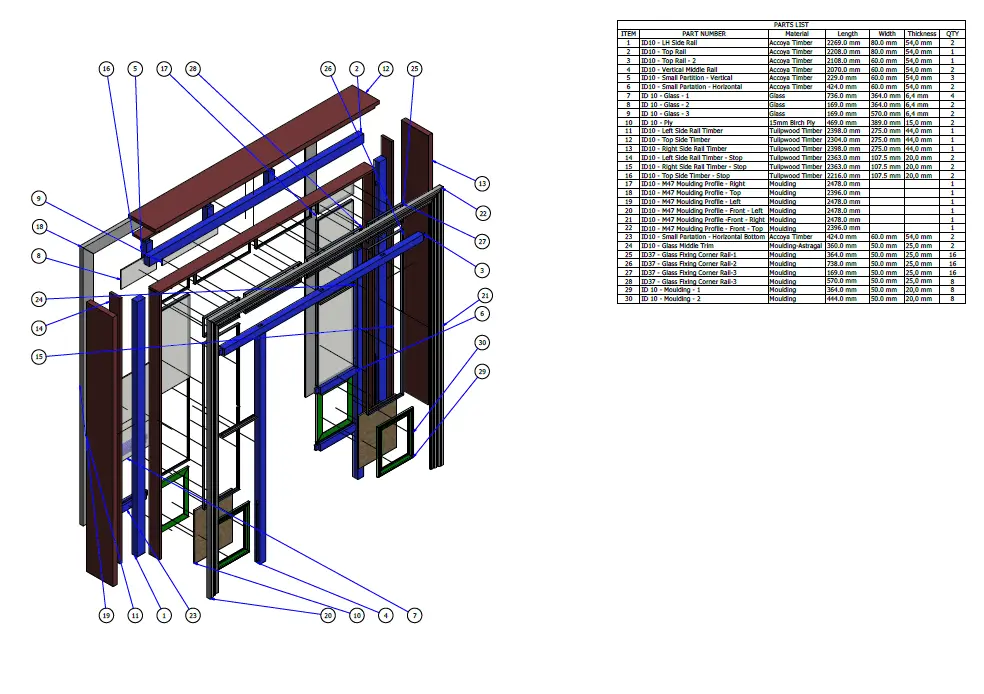984x694 pixels.
Task: Select the PART NUMBER column header
Action: click(x=703, y=34)
